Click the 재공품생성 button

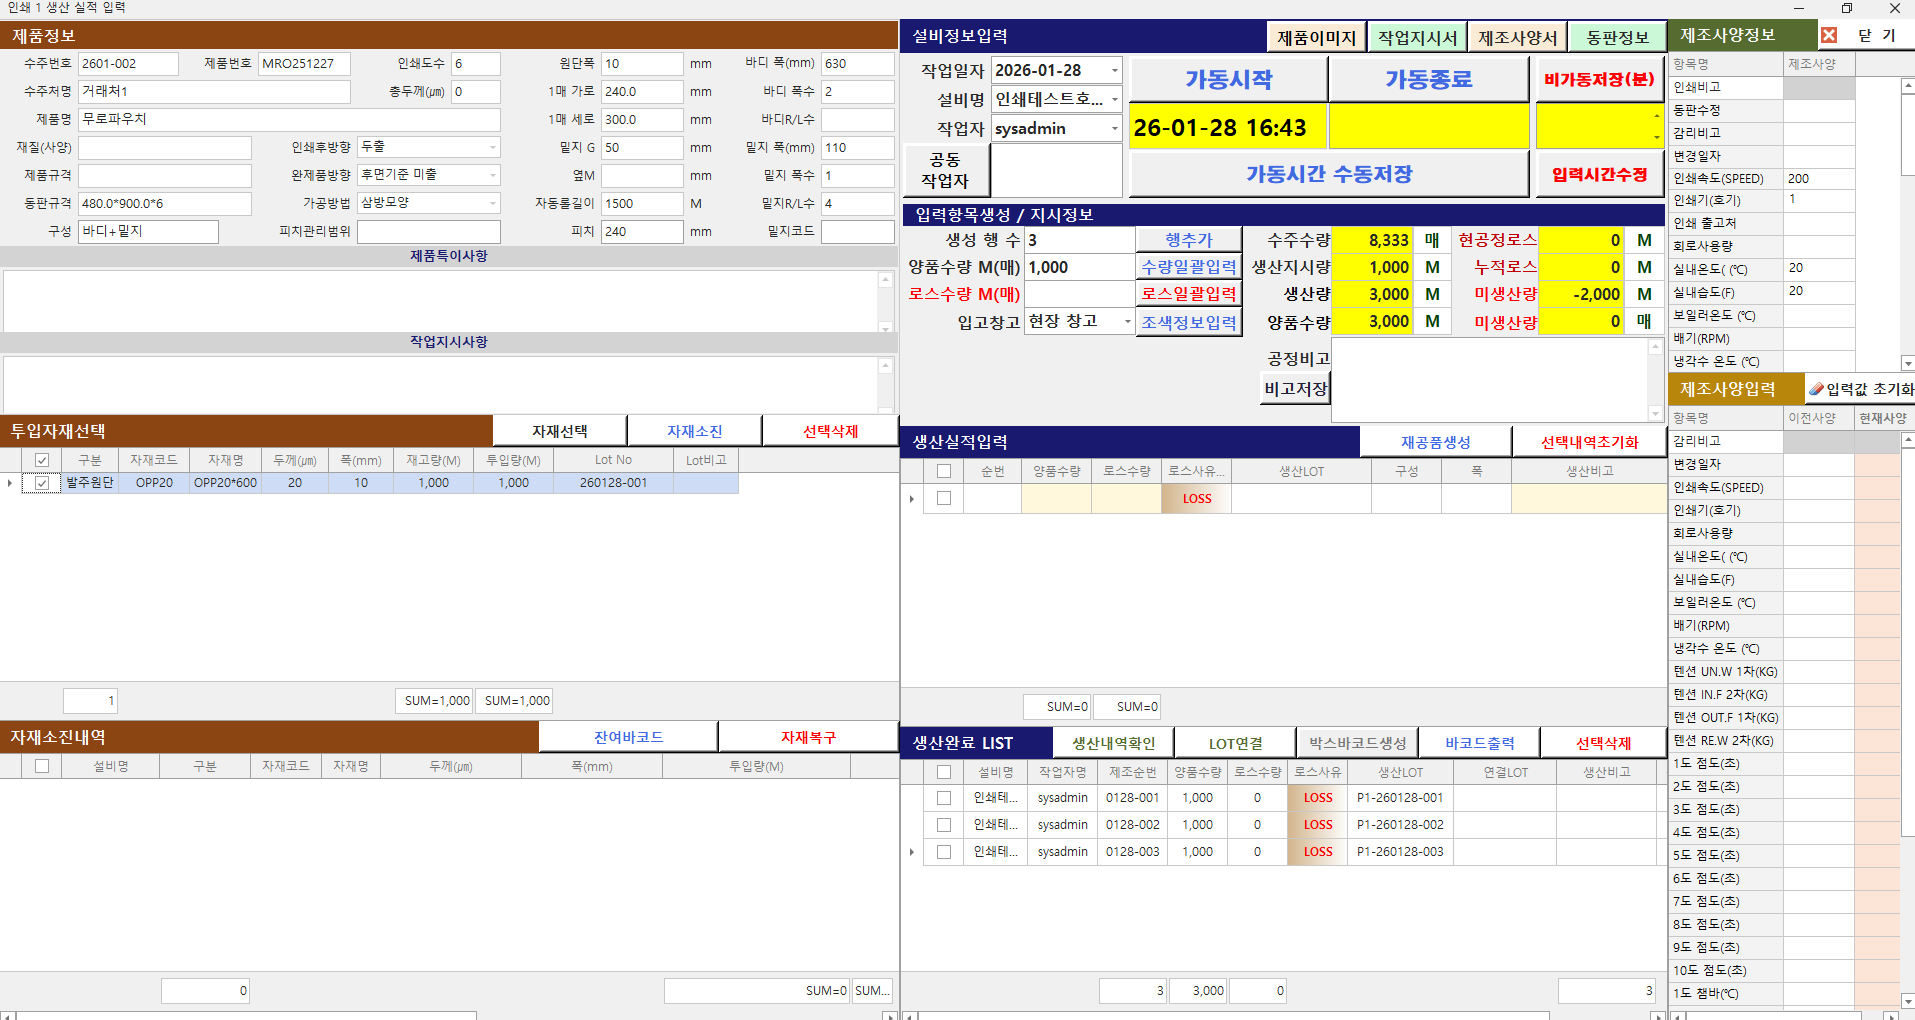click(x=1435, y=440)
